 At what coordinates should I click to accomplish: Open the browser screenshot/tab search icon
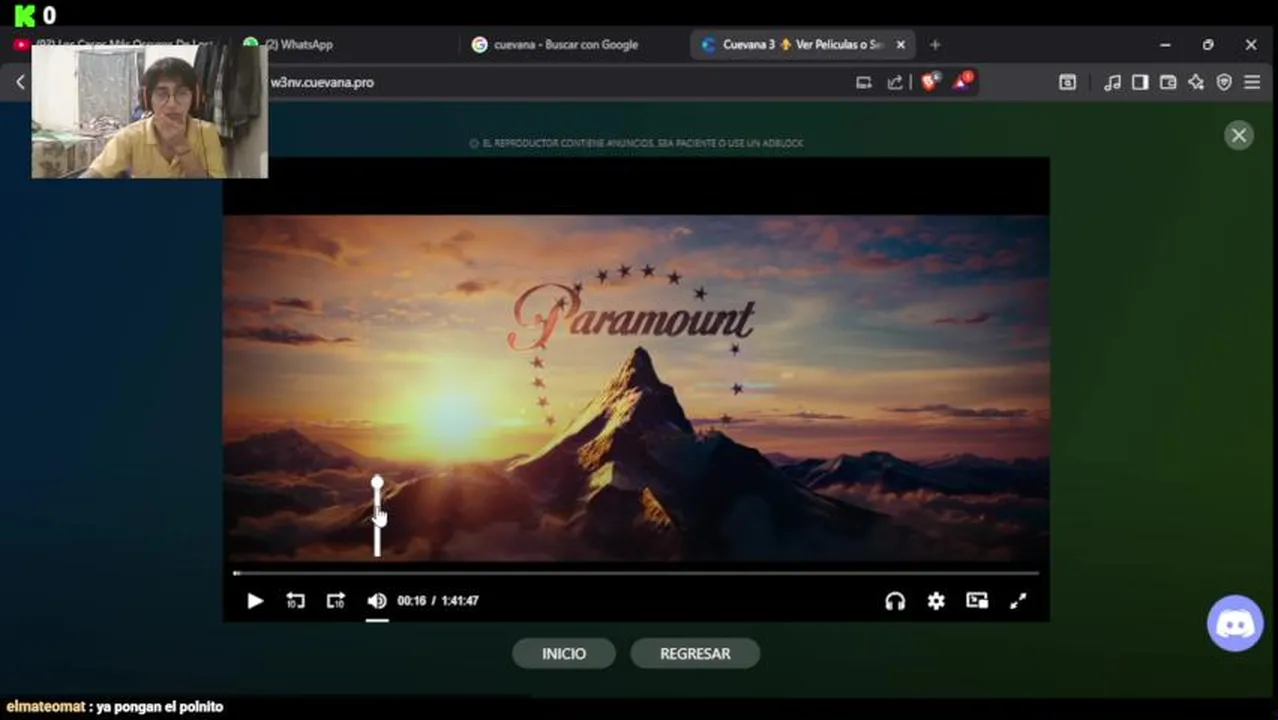pyautogui.click(x=1068, y=83)
